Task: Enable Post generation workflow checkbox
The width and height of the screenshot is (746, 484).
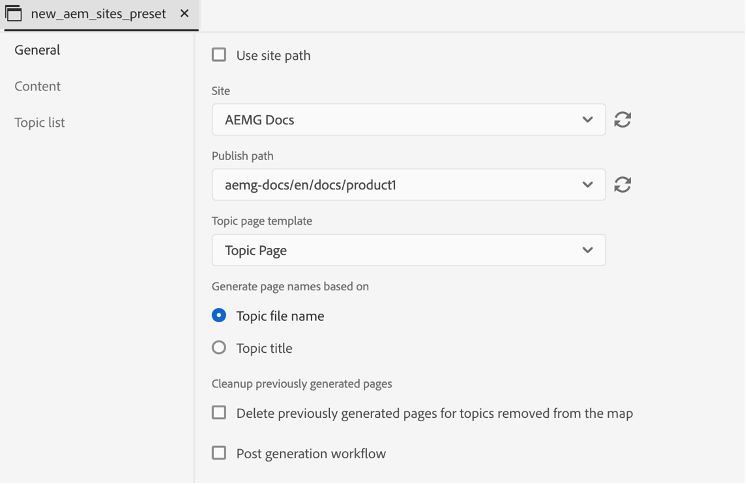Action: (219, 453)
